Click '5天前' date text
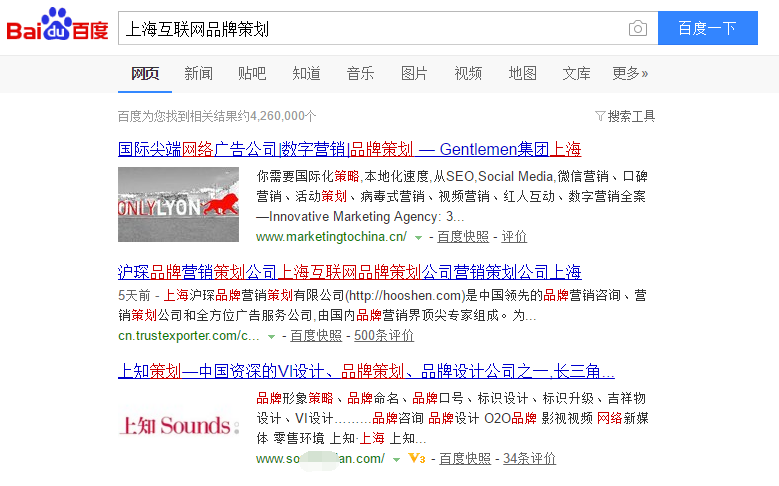 pos(134,296)
